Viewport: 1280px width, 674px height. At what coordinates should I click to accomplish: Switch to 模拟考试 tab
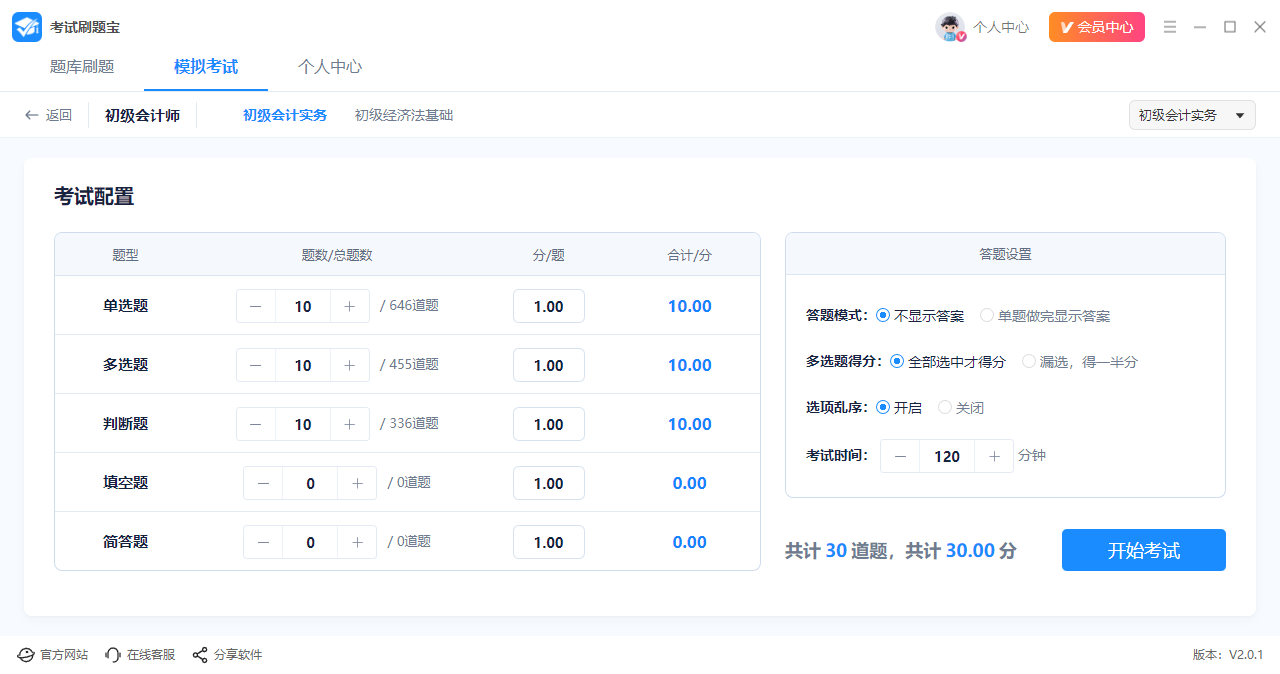click(x=206, y=67)
